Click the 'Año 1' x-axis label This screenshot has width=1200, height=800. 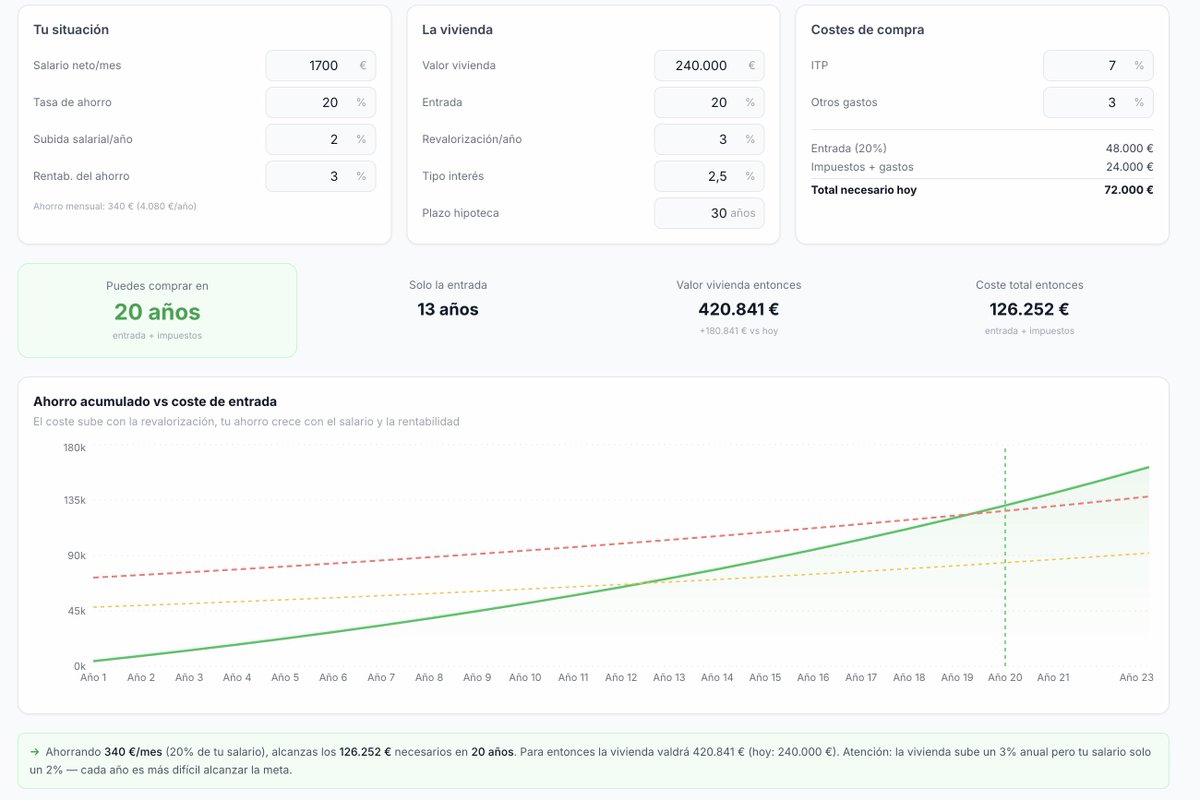coord(93,677)
